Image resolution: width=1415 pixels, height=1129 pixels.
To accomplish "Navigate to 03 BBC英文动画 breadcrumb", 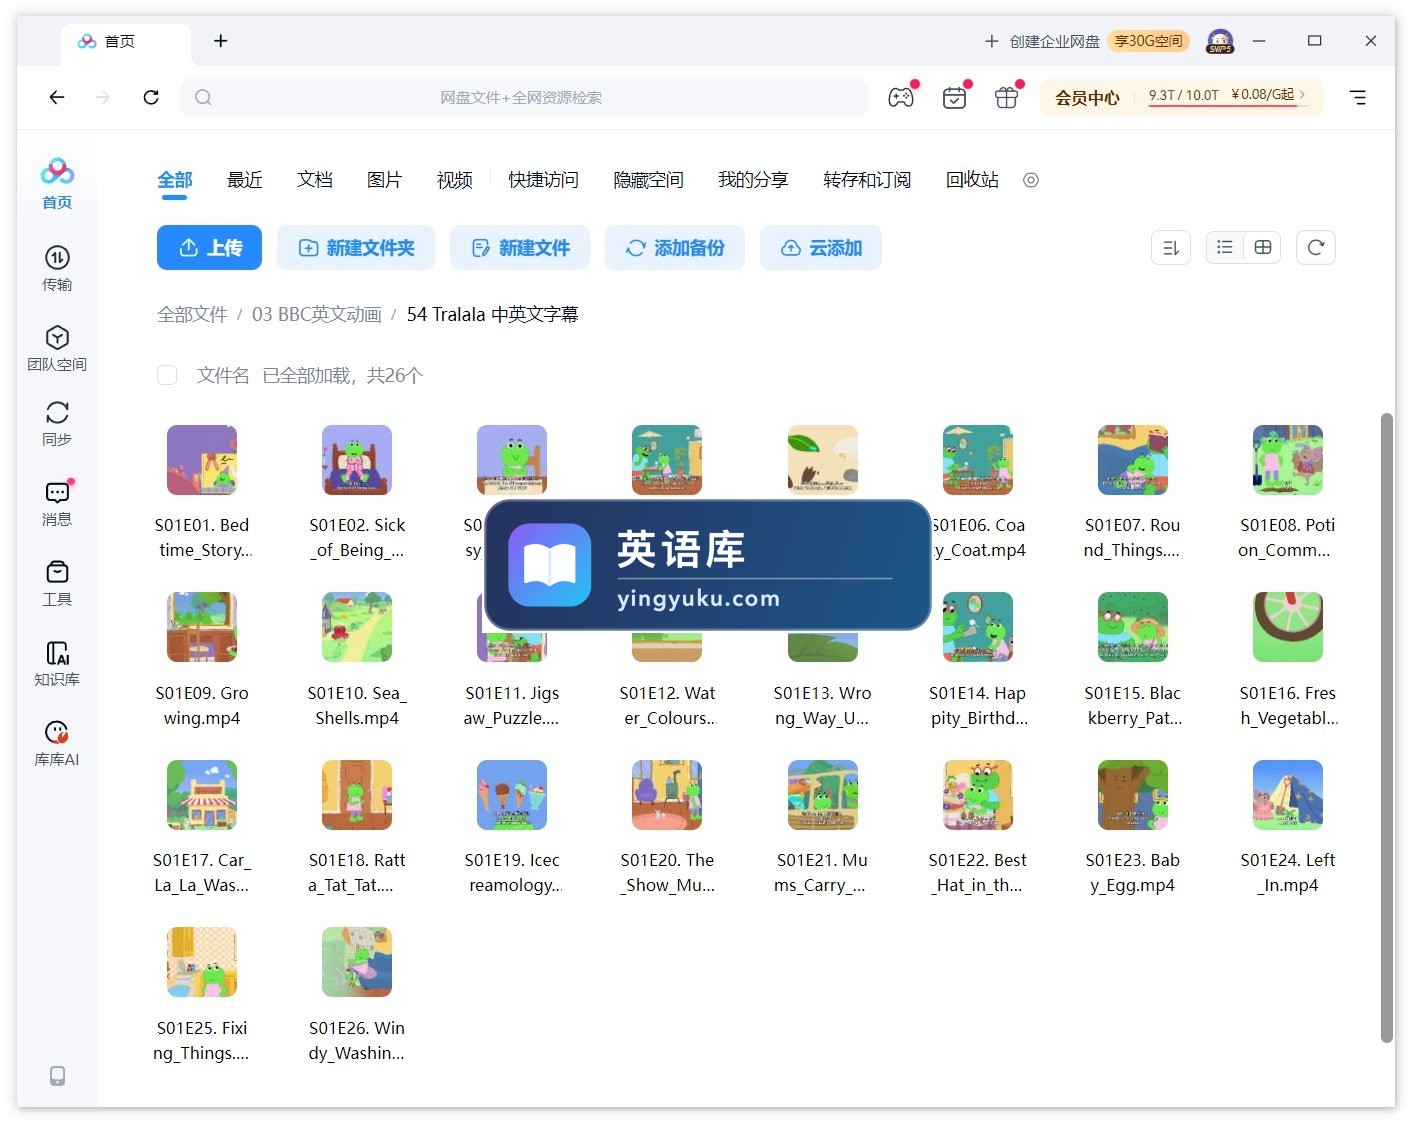I will pyautogui.click(x=317, y=314).
